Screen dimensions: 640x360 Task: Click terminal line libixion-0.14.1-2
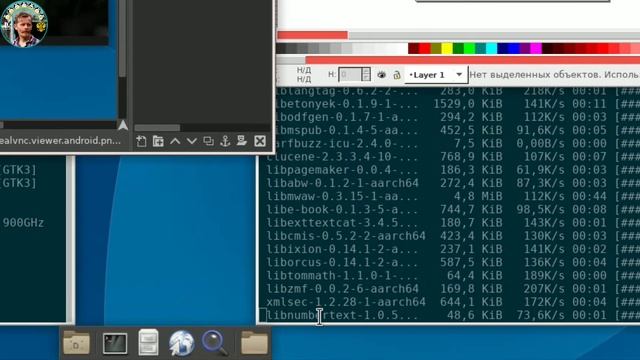point(343,249)
